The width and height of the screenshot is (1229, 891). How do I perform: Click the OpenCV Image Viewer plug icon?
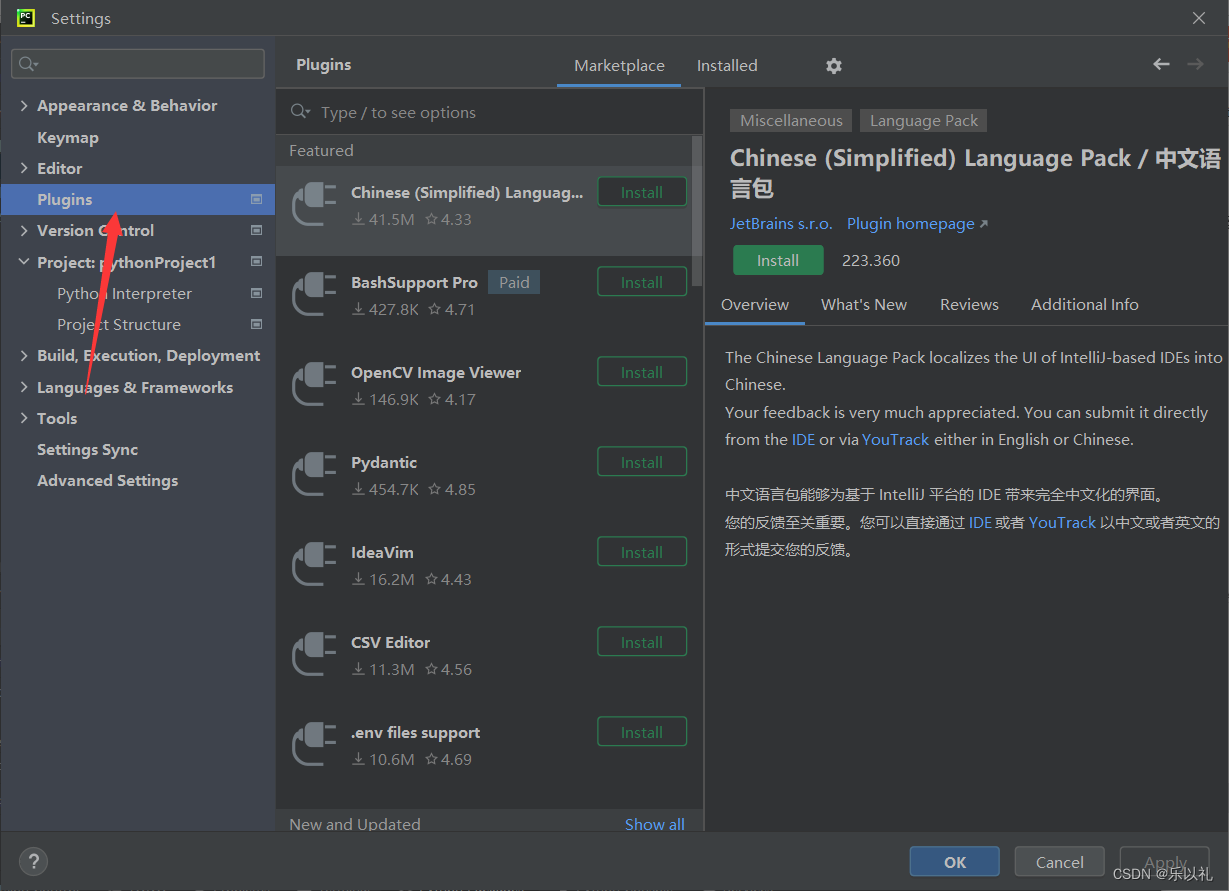click(314, 384)
